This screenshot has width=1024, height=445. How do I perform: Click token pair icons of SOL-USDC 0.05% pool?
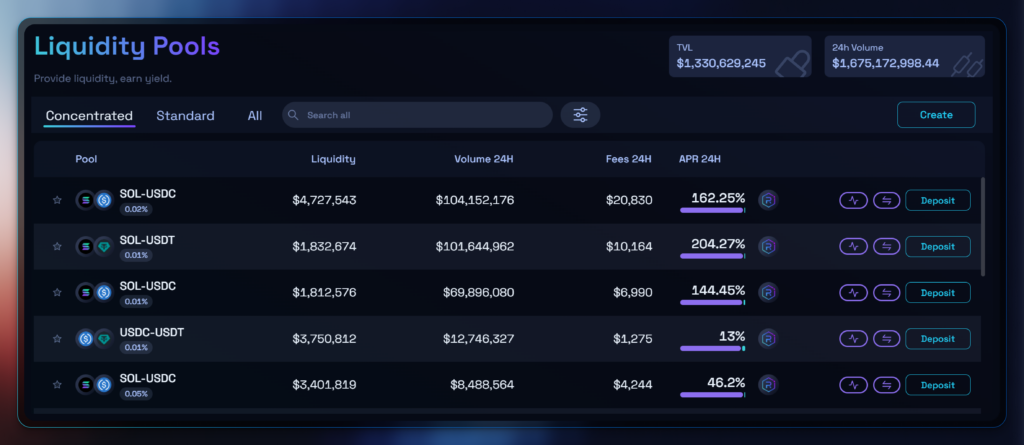95,385
